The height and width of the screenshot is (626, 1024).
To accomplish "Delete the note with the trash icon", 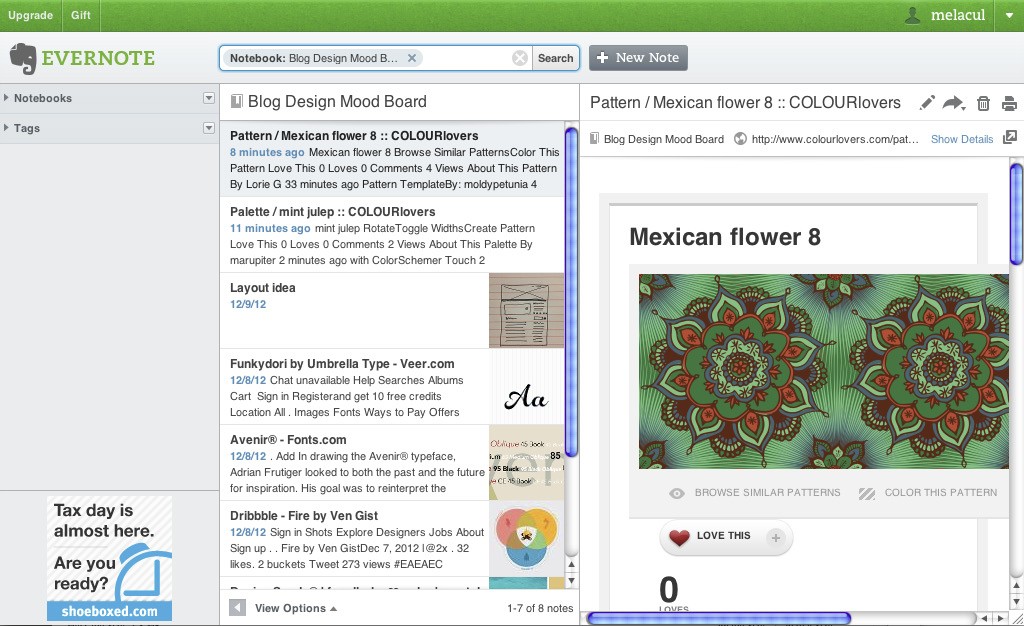I will 983,103.
